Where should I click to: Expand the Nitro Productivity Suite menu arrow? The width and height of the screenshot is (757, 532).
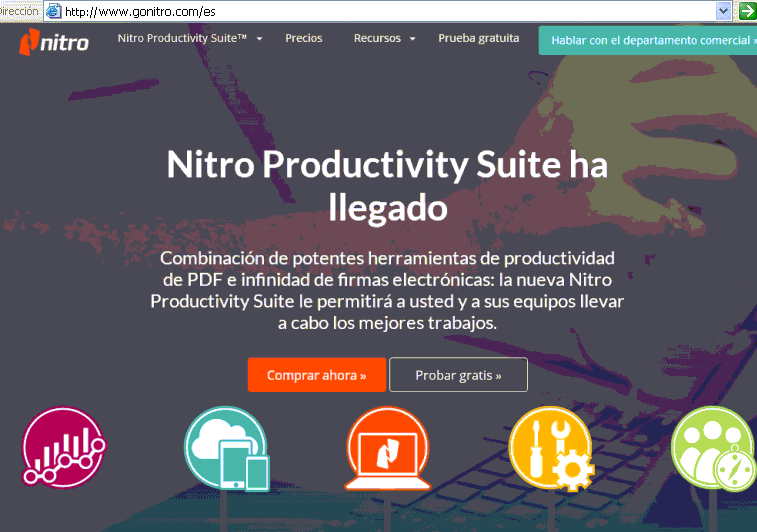(260, 39)
